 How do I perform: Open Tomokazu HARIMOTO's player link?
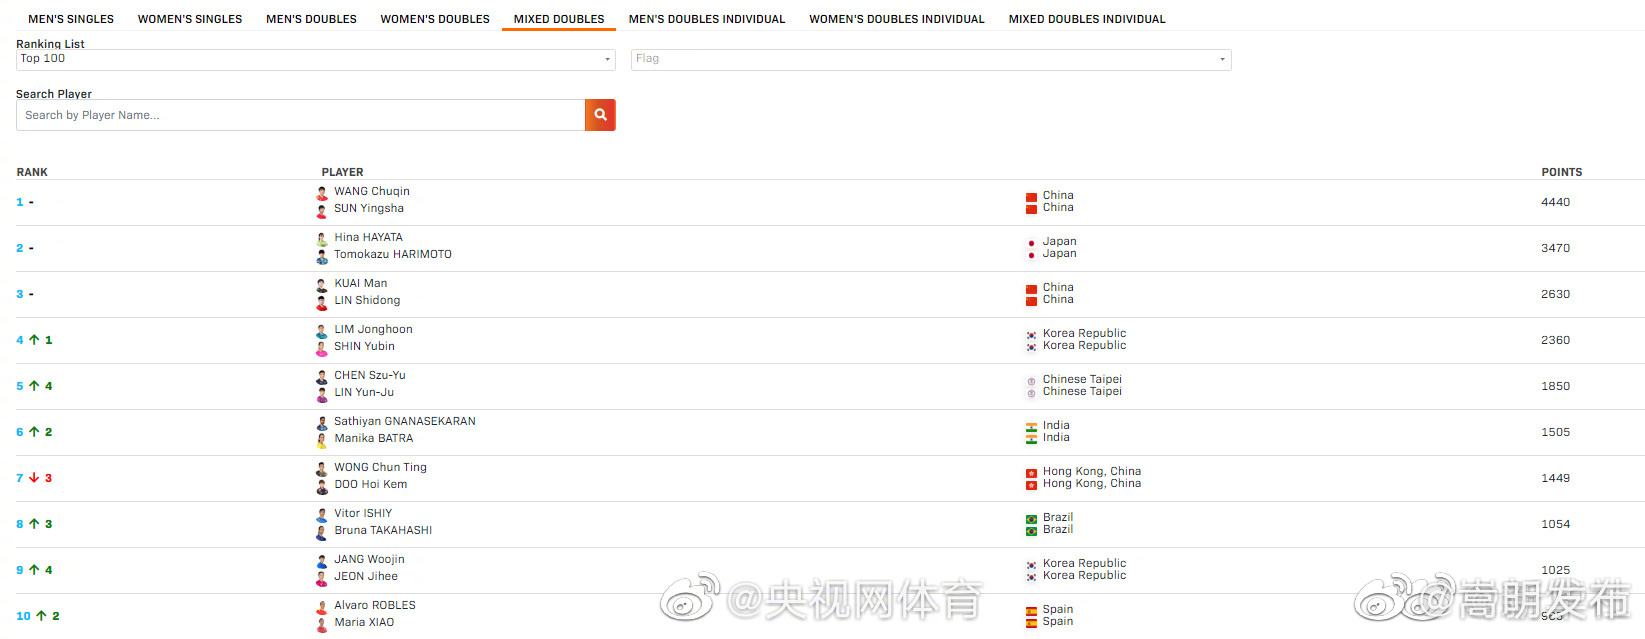(393, 254)
